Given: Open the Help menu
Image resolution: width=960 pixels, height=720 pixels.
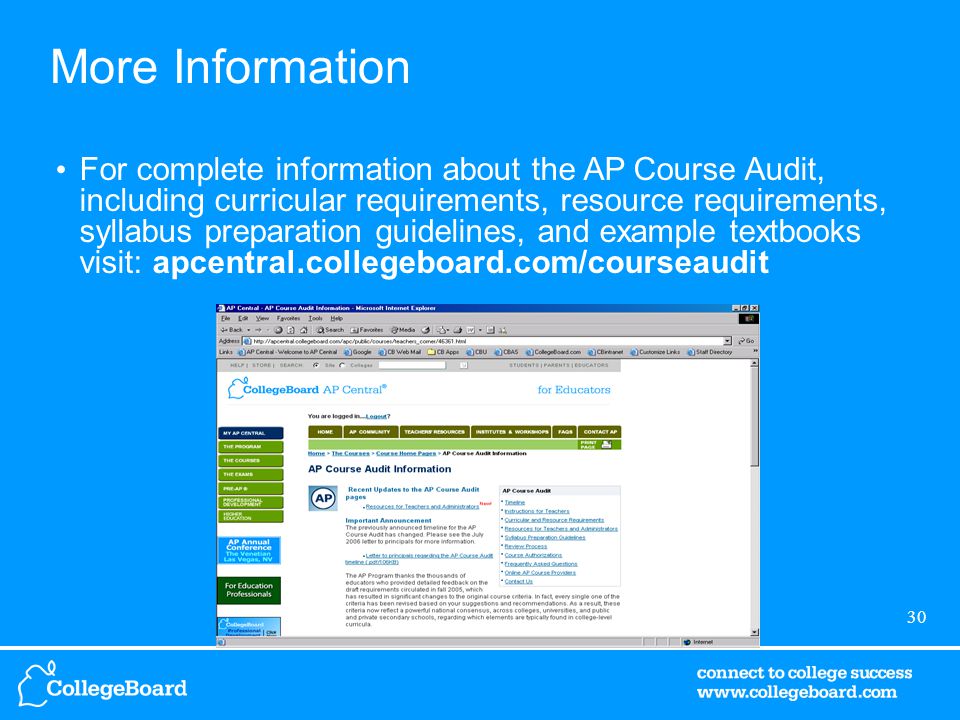Looking at the screenshot, I should click(337, 318).
